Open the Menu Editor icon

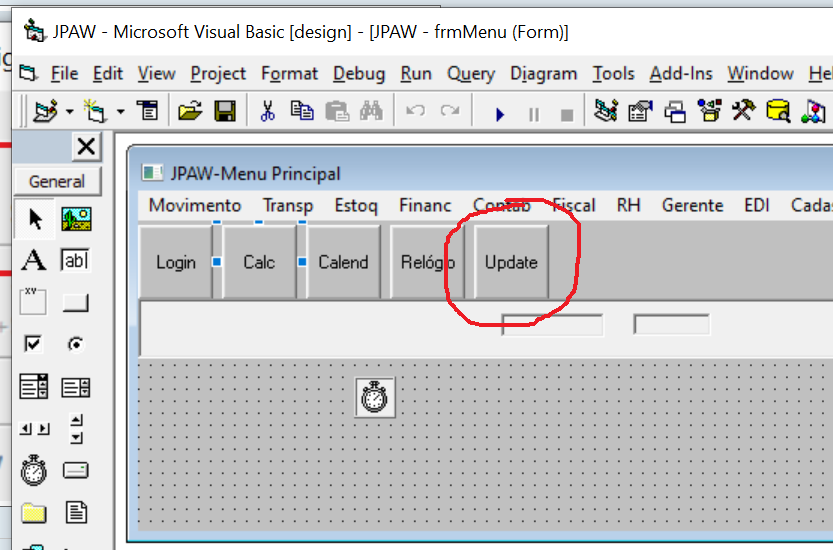(x=147, y=111)
